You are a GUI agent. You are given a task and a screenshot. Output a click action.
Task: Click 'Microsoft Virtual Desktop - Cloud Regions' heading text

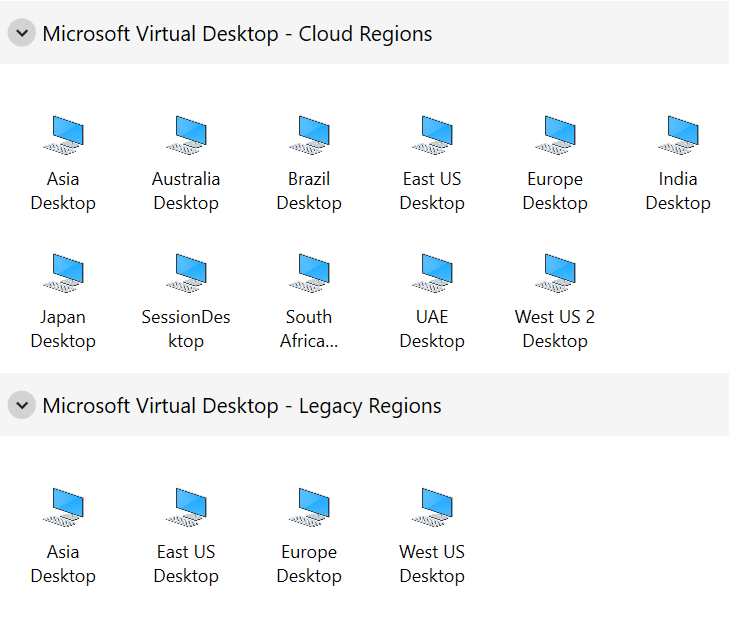(237, 34)
